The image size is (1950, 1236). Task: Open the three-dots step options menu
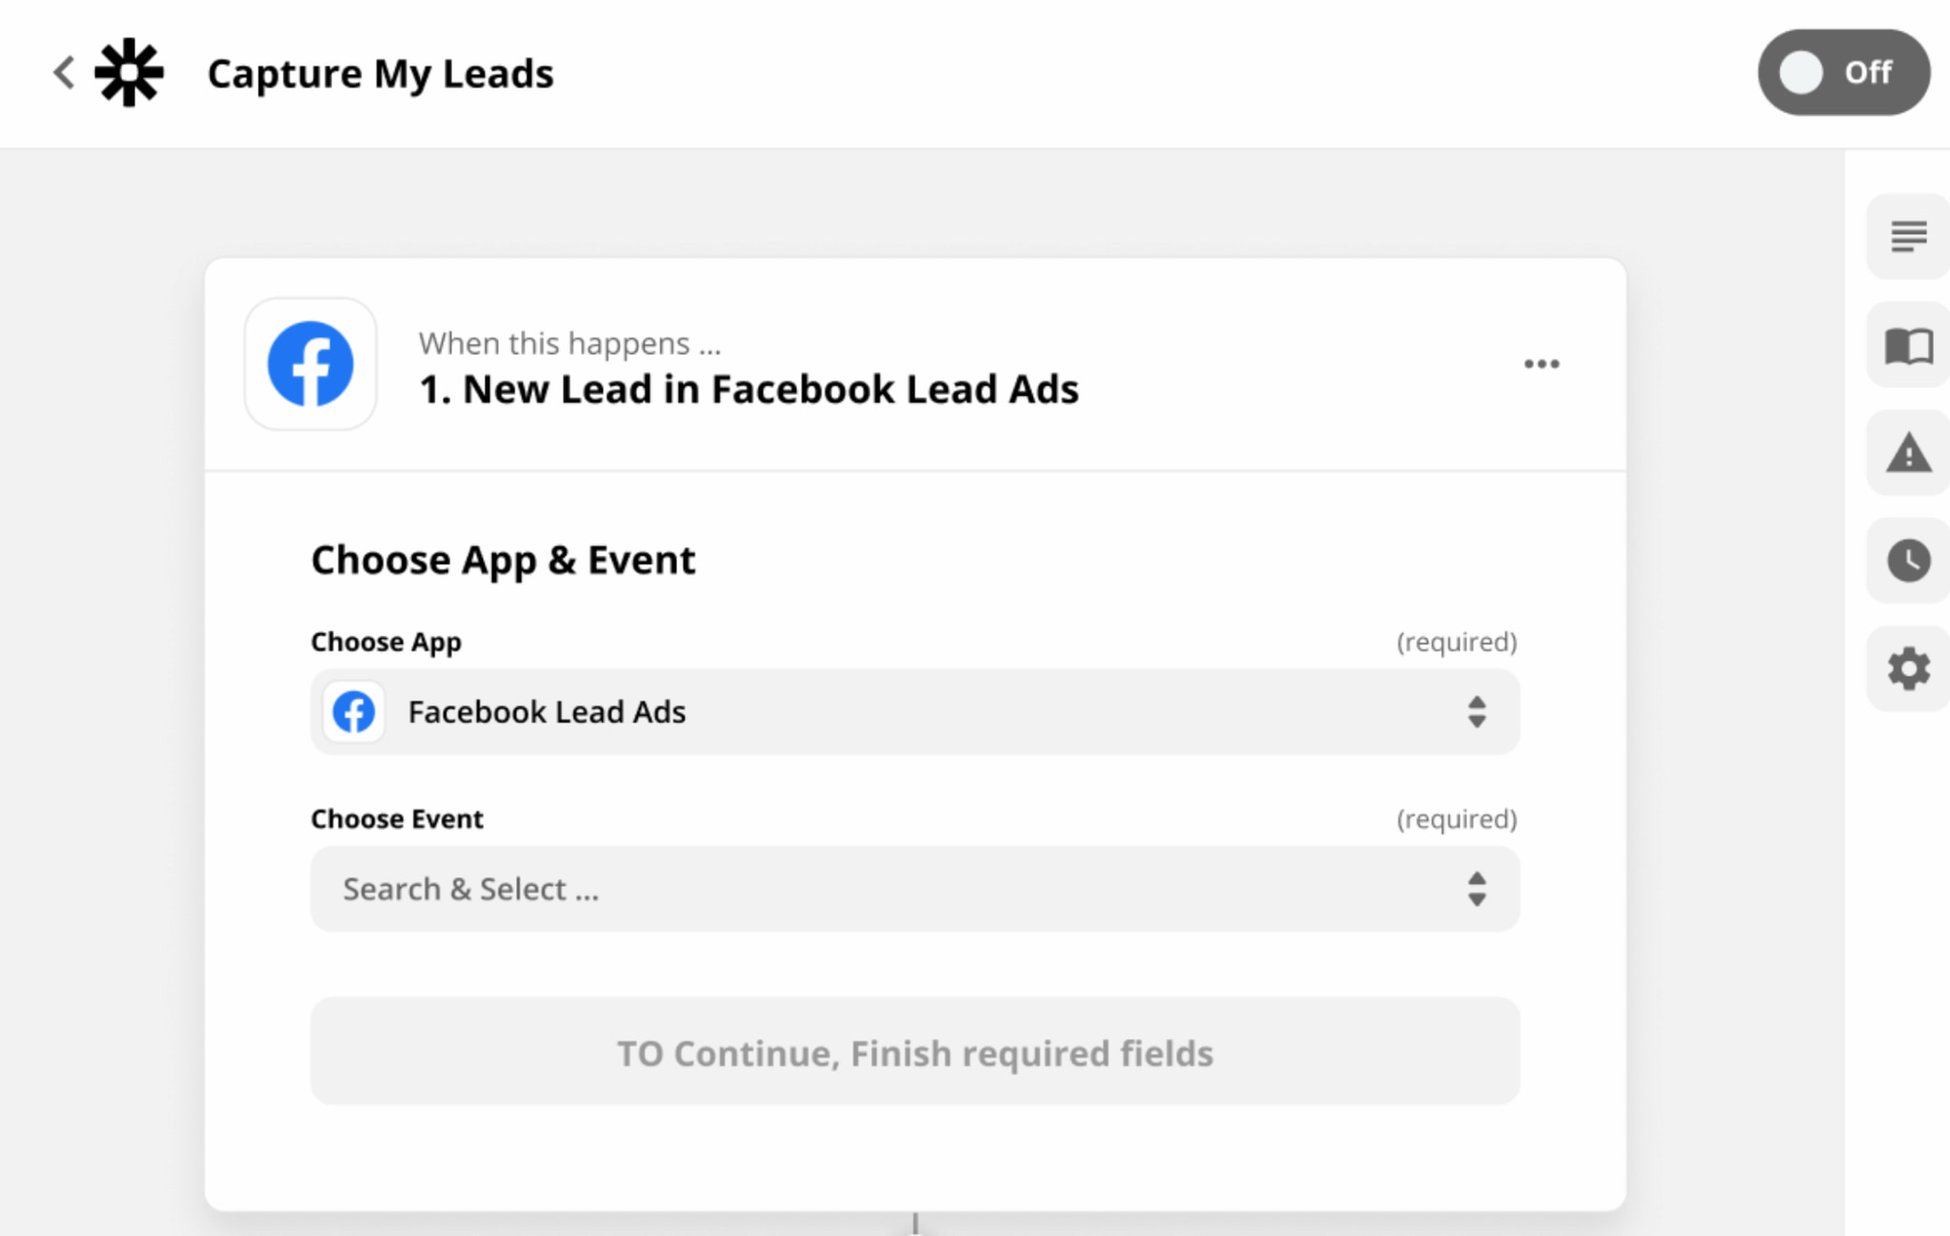point(1541,364)
